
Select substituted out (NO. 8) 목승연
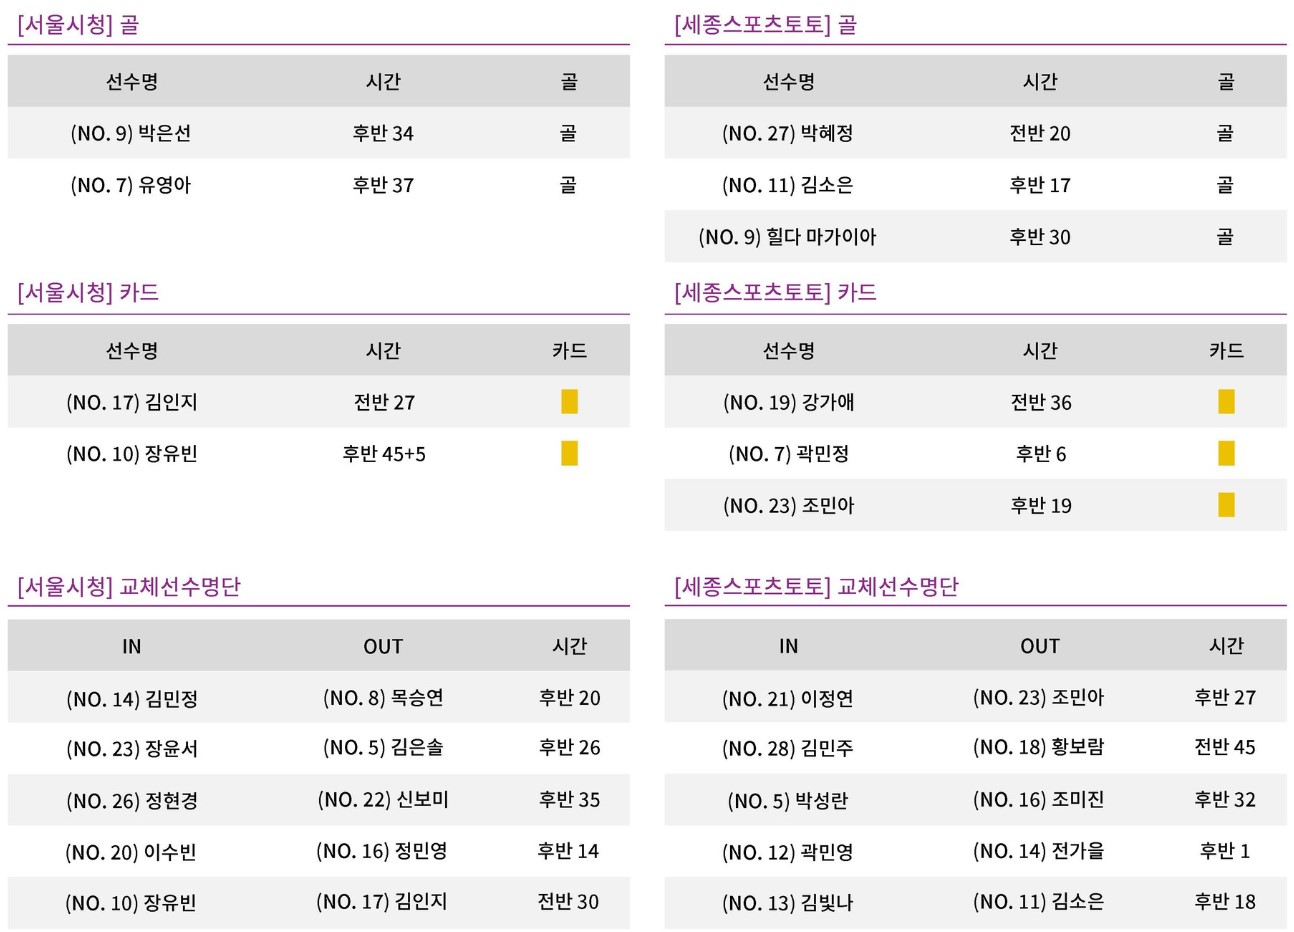click(383, 697)
